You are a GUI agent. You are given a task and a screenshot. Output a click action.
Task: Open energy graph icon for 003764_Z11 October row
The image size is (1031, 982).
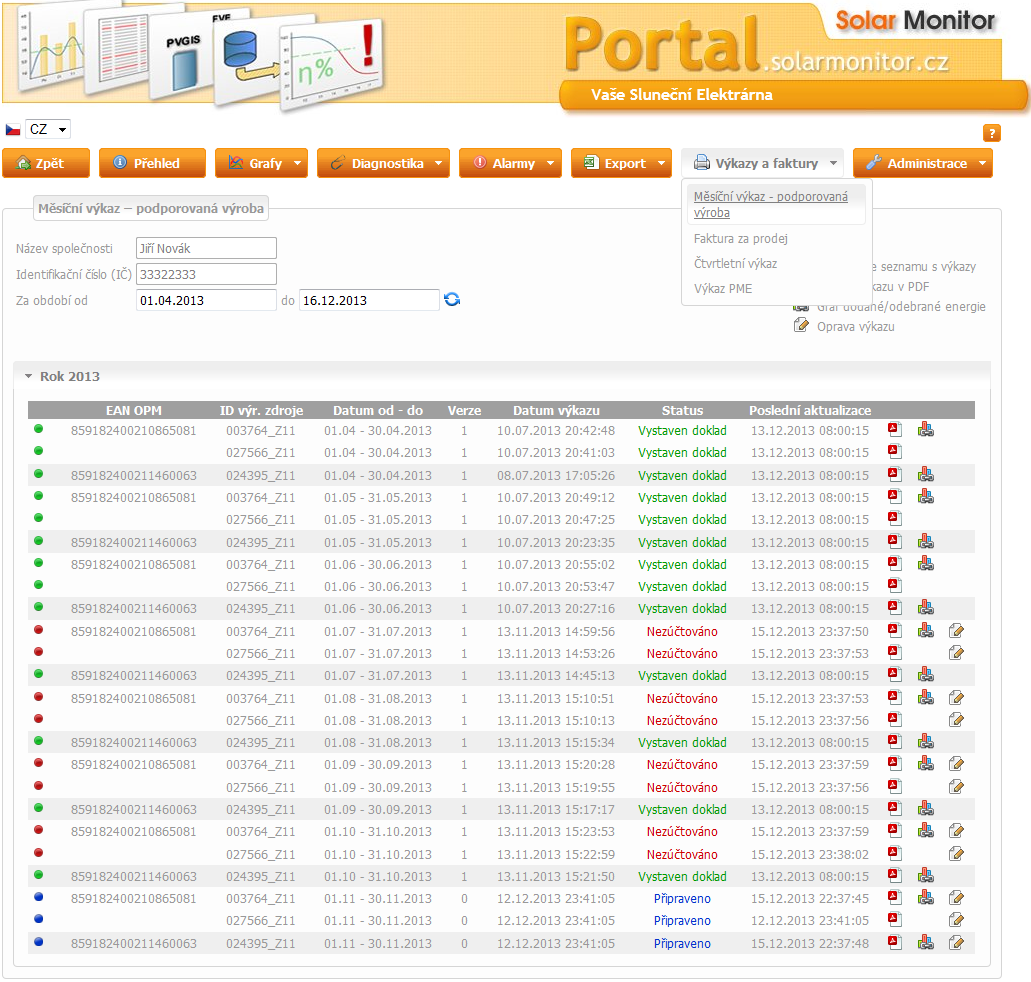926,831
